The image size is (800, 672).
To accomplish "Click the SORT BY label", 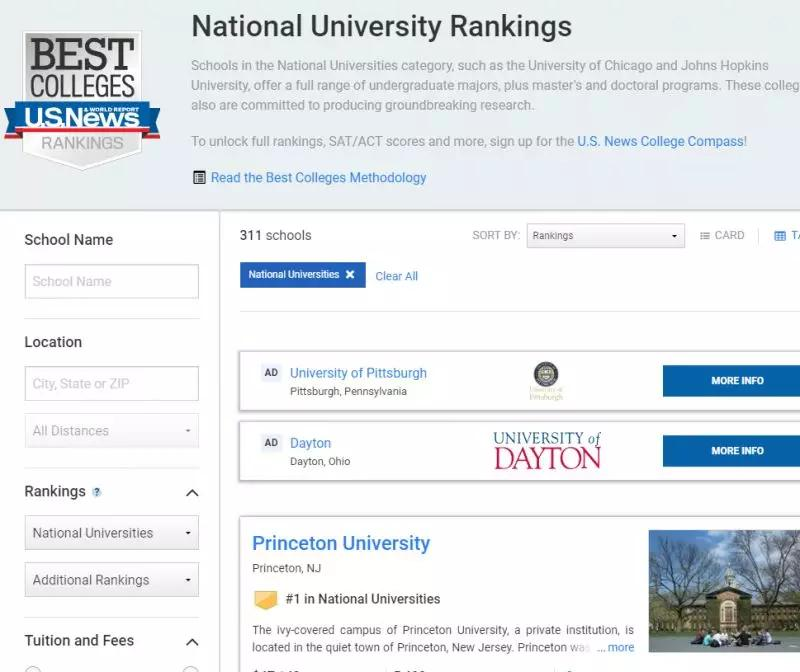I will (496, 235).
